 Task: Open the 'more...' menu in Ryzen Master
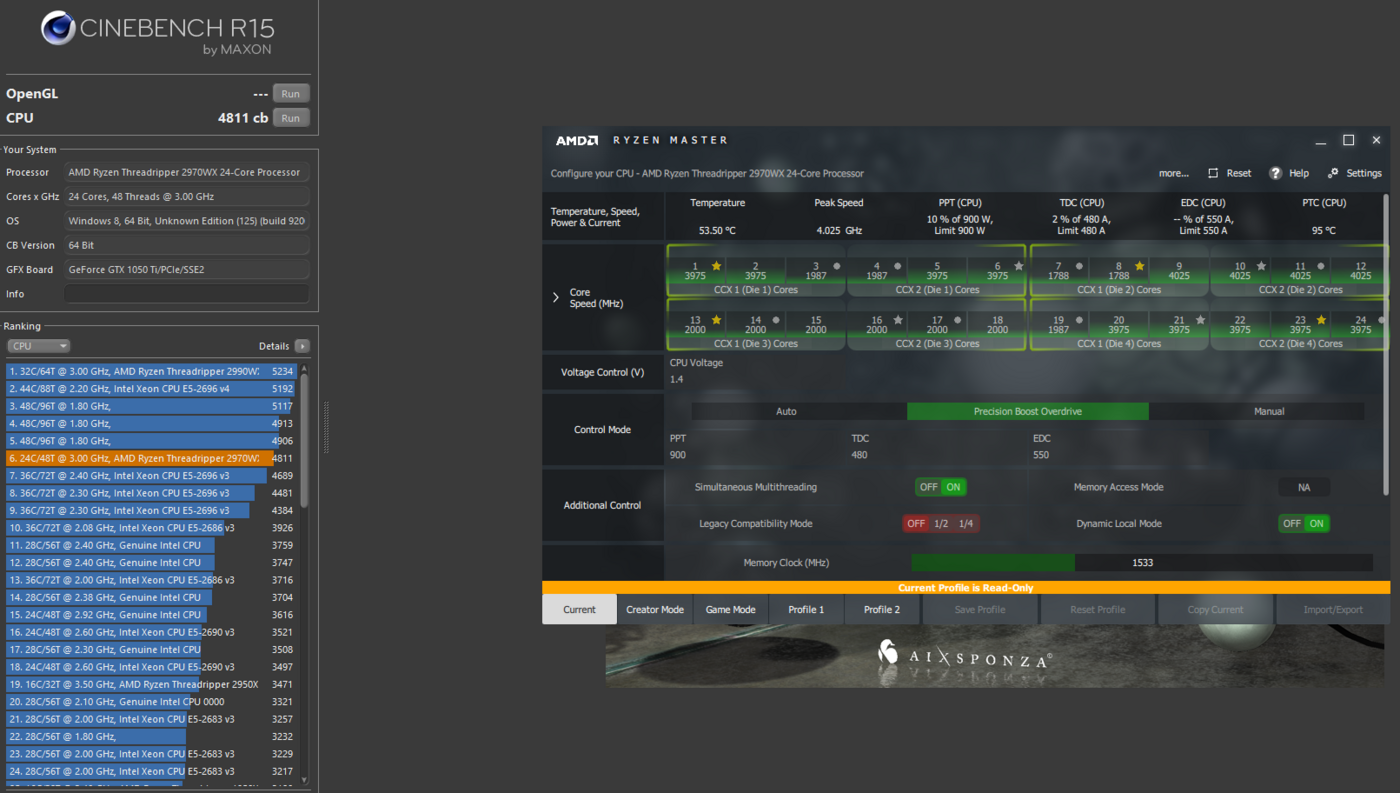click(x=1173, y=173)
